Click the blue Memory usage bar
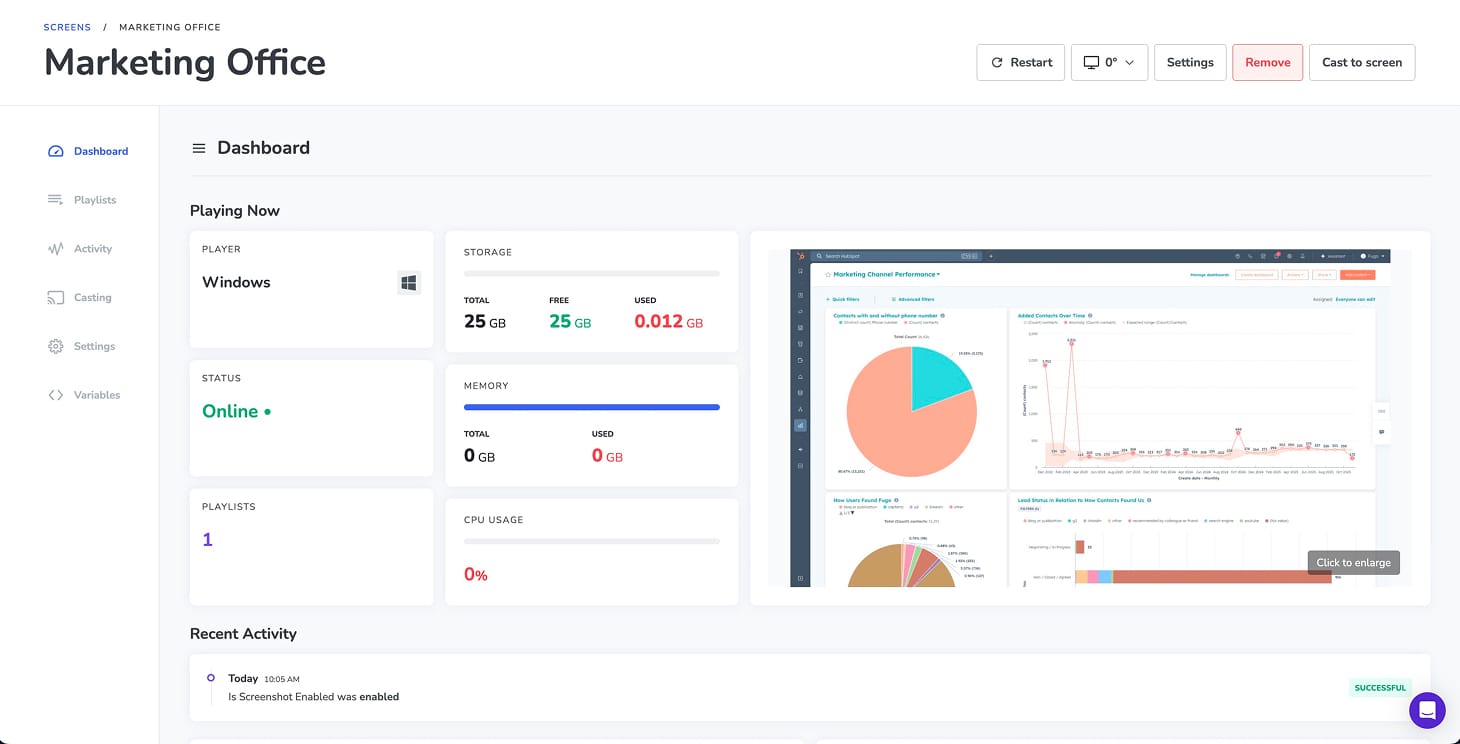Image resolution: width=1460 pixels, height=744 pixels. click(x=591, y=407)
